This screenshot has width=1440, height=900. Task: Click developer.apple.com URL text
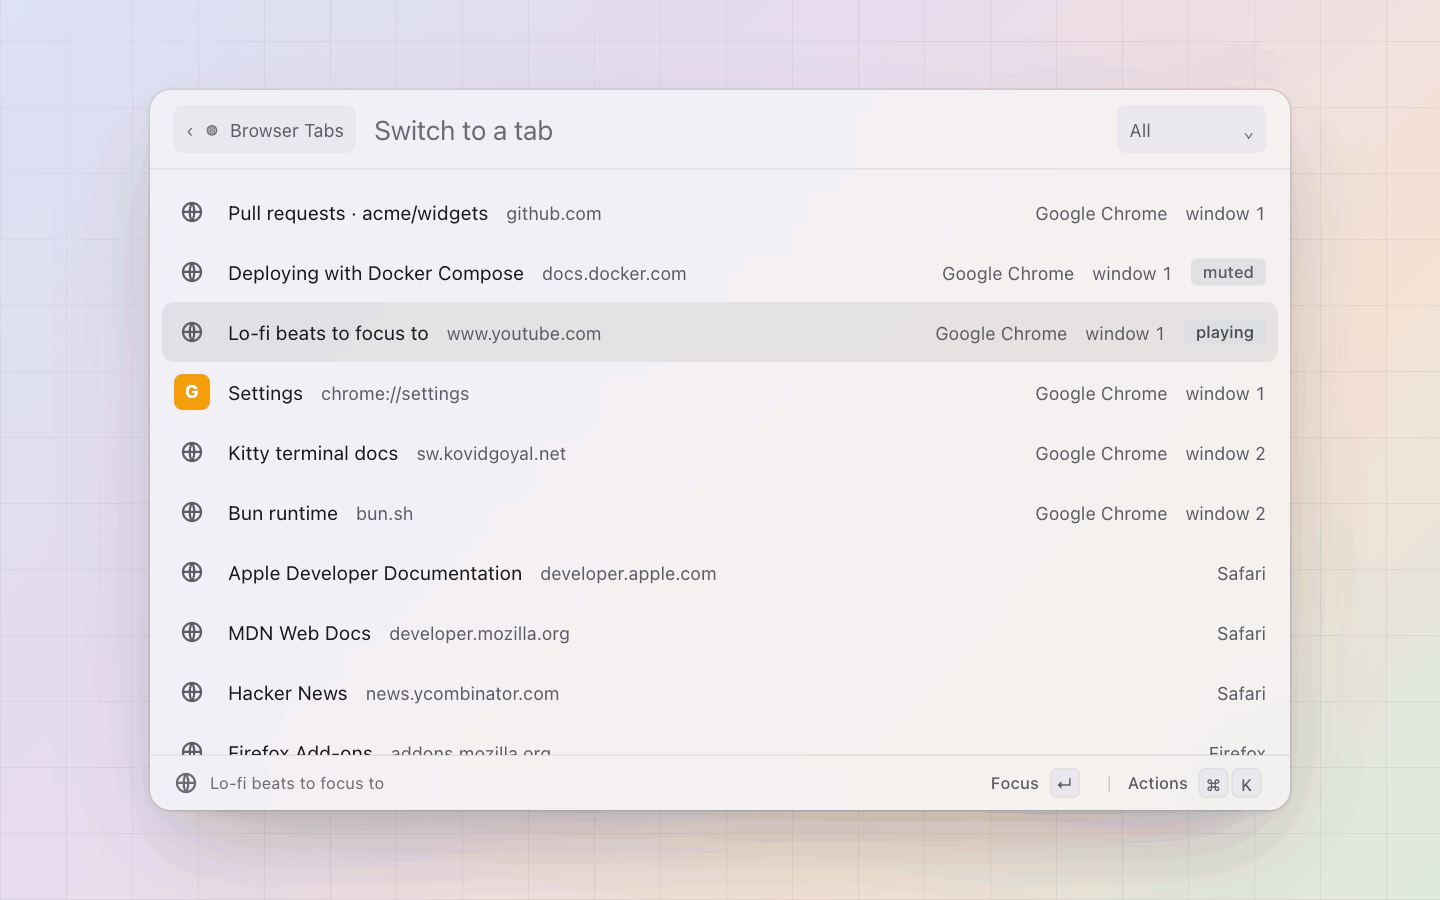[628, 574]
